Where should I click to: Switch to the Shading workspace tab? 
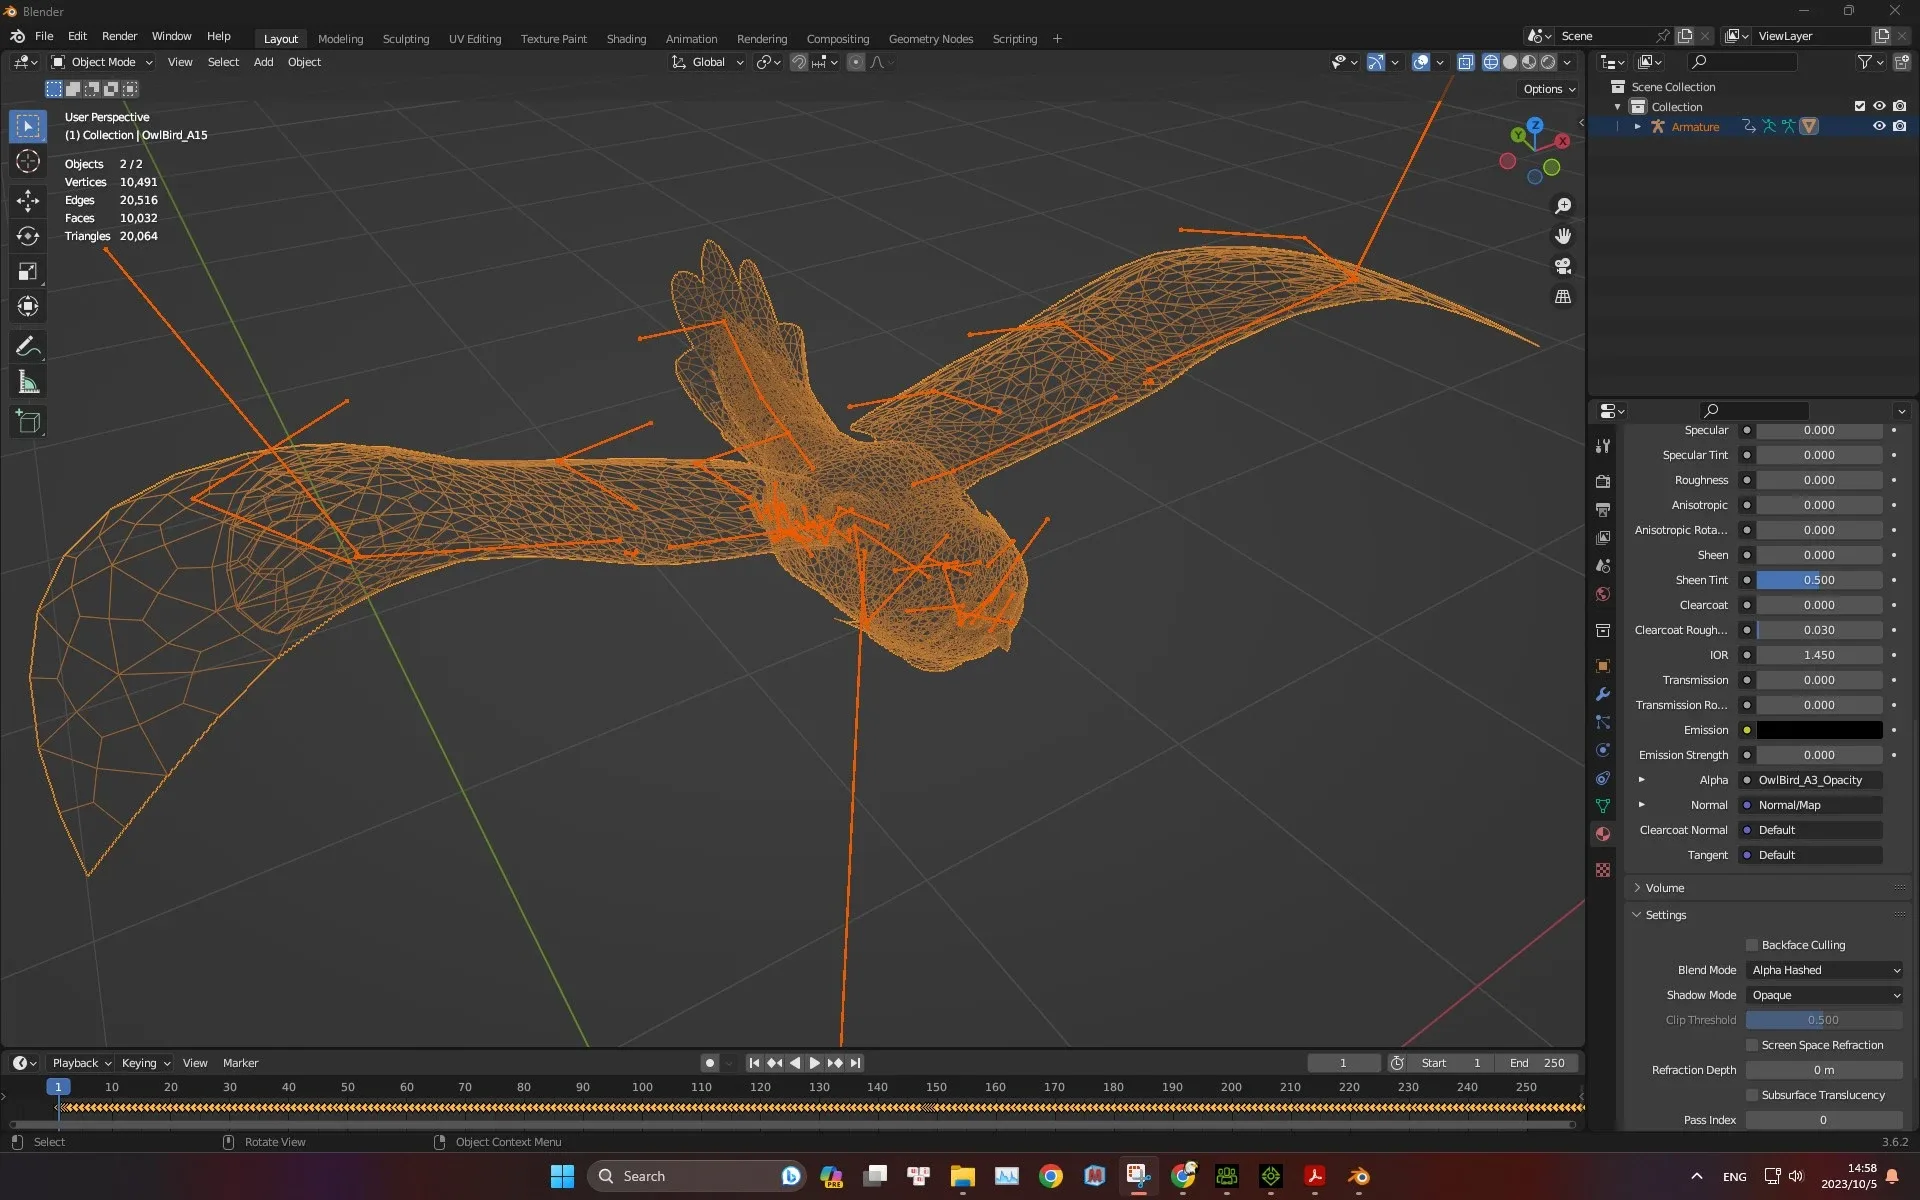(x=626, y=39)
